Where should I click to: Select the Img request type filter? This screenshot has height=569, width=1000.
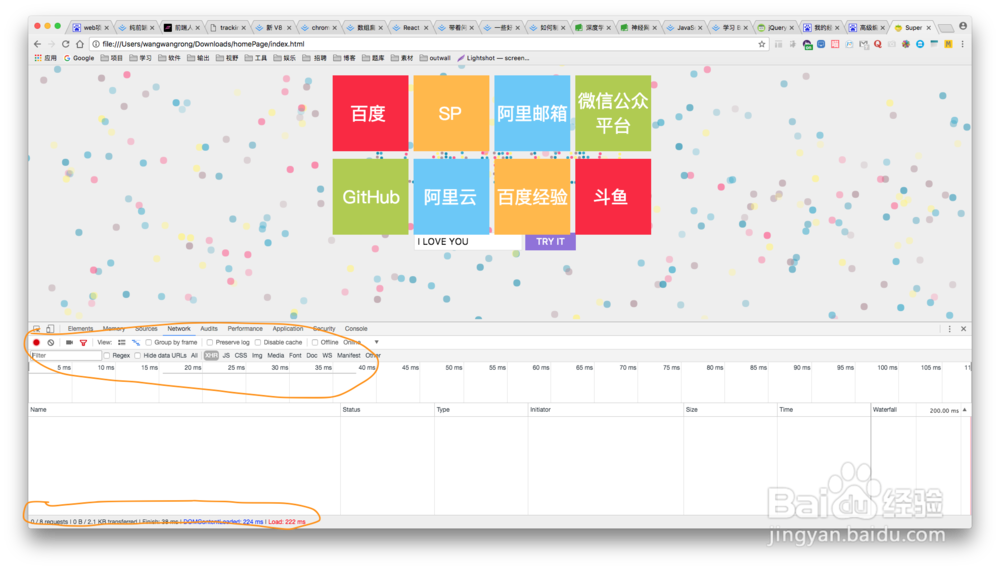257,355
